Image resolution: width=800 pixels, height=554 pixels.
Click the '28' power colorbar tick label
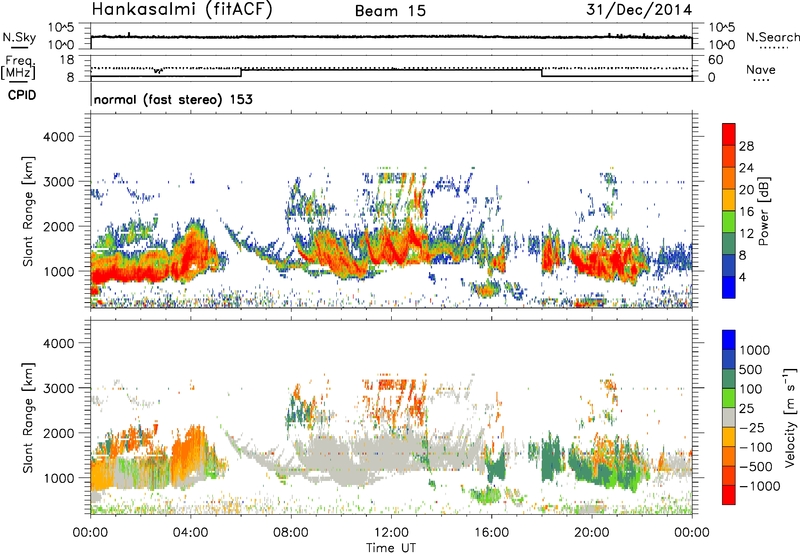tap(746, 146)
